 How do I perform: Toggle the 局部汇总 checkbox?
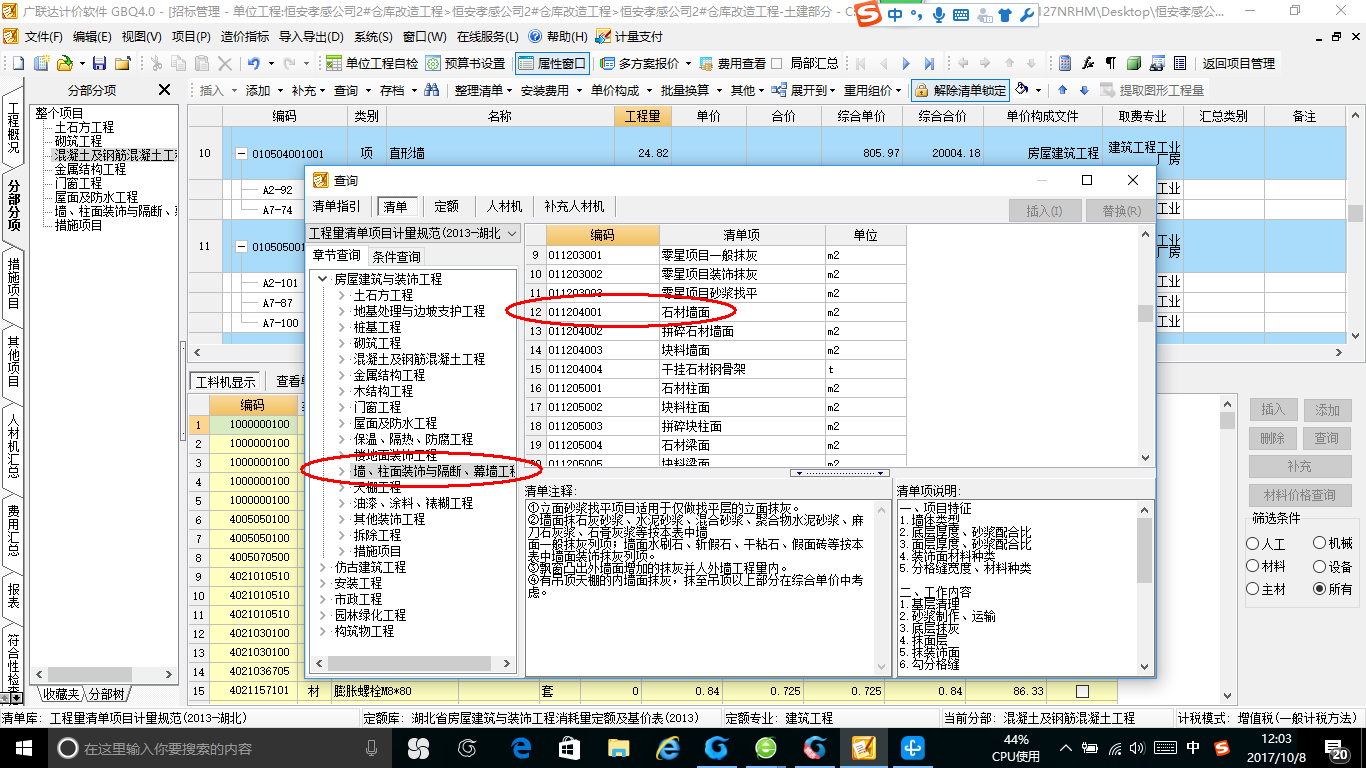click(x=777, y=63)
